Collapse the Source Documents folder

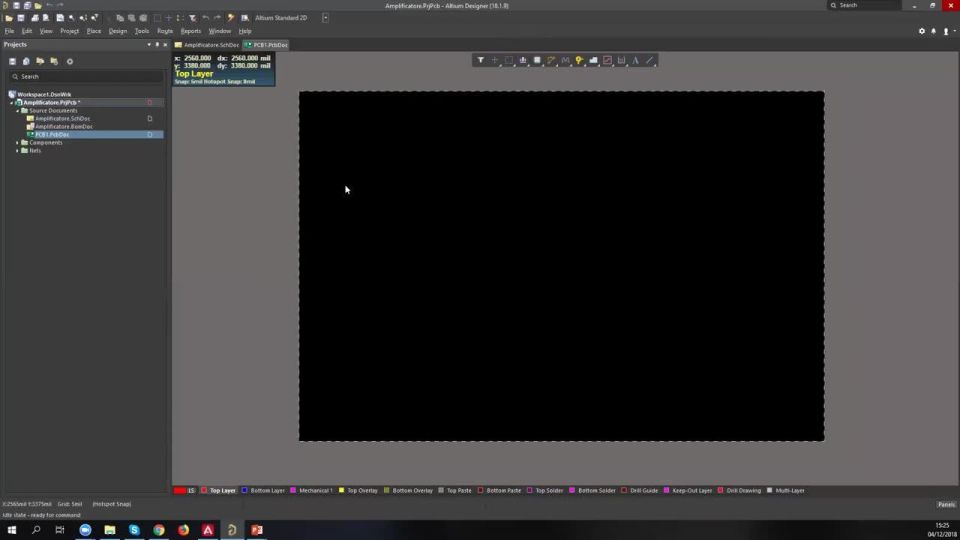(x=18, y=111)
